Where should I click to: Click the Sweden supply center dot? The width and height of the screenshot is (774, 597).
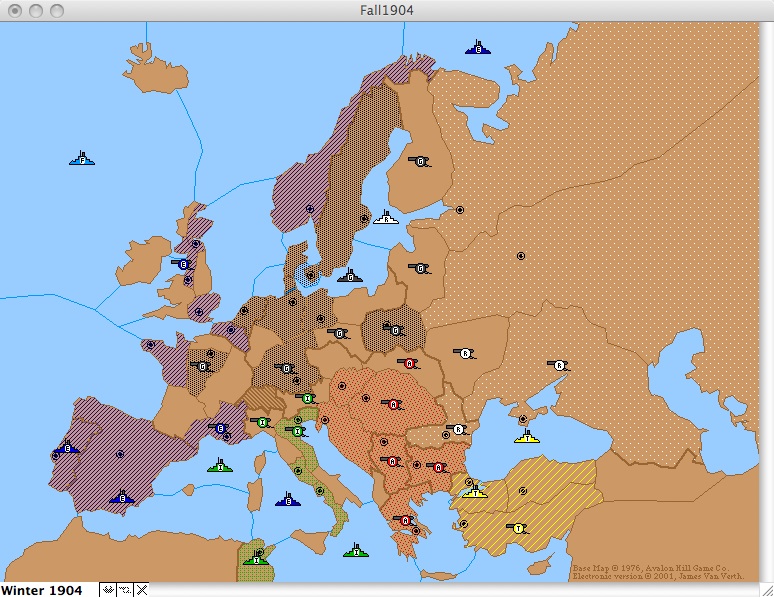364,219
